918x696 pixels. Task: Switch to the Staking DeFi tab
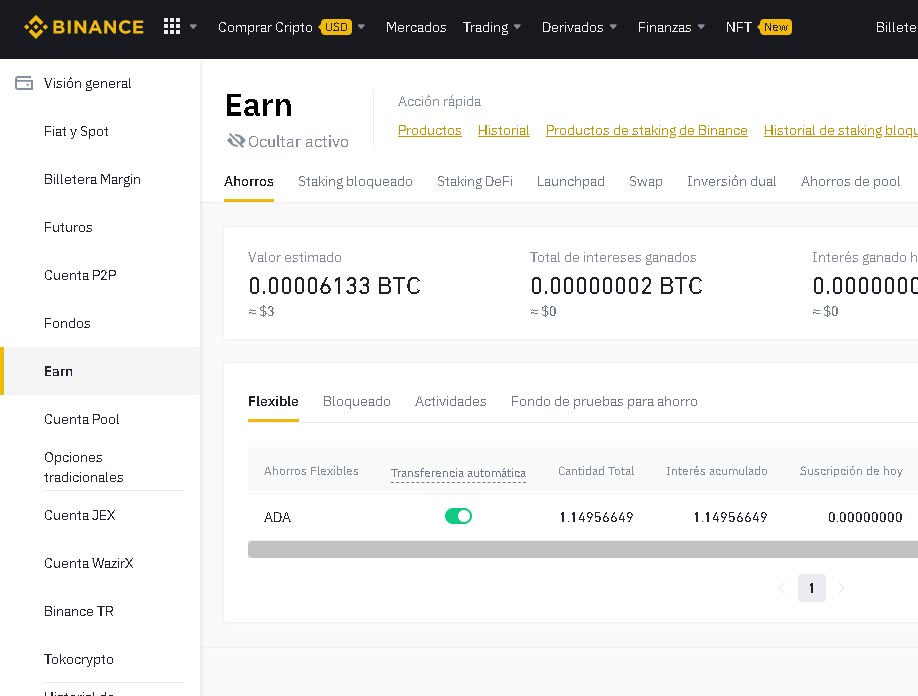(474, 181)
